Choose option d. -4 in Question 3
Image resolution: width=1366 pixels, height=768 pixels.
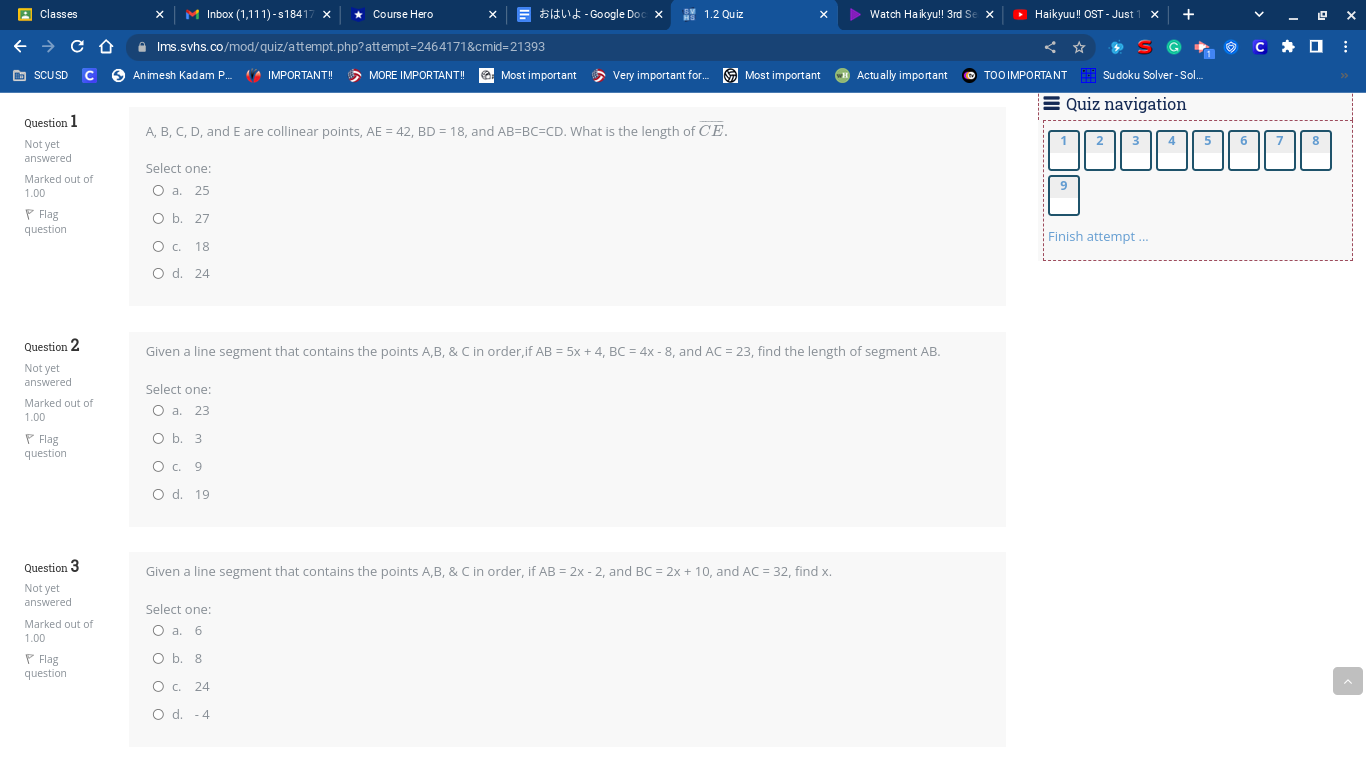[158, 715]
